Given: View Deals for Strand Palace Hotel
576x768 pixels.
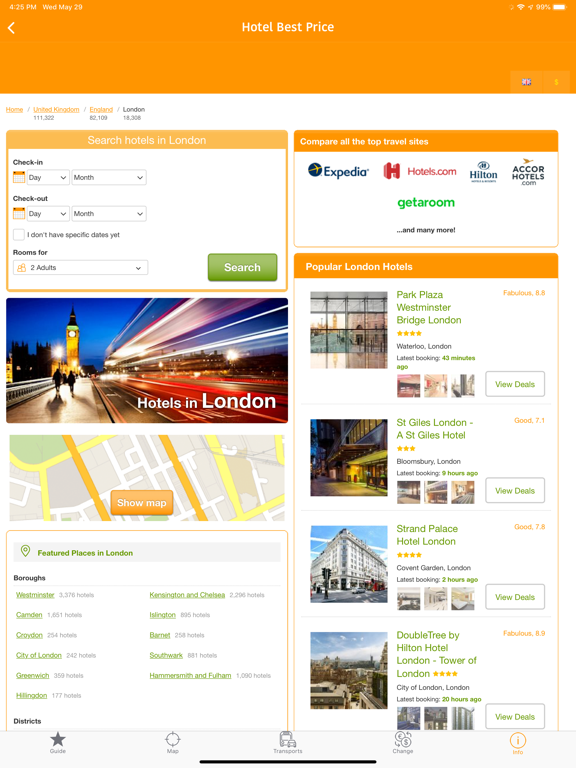Looking at the screenshot, I should (x=515, y=597).
